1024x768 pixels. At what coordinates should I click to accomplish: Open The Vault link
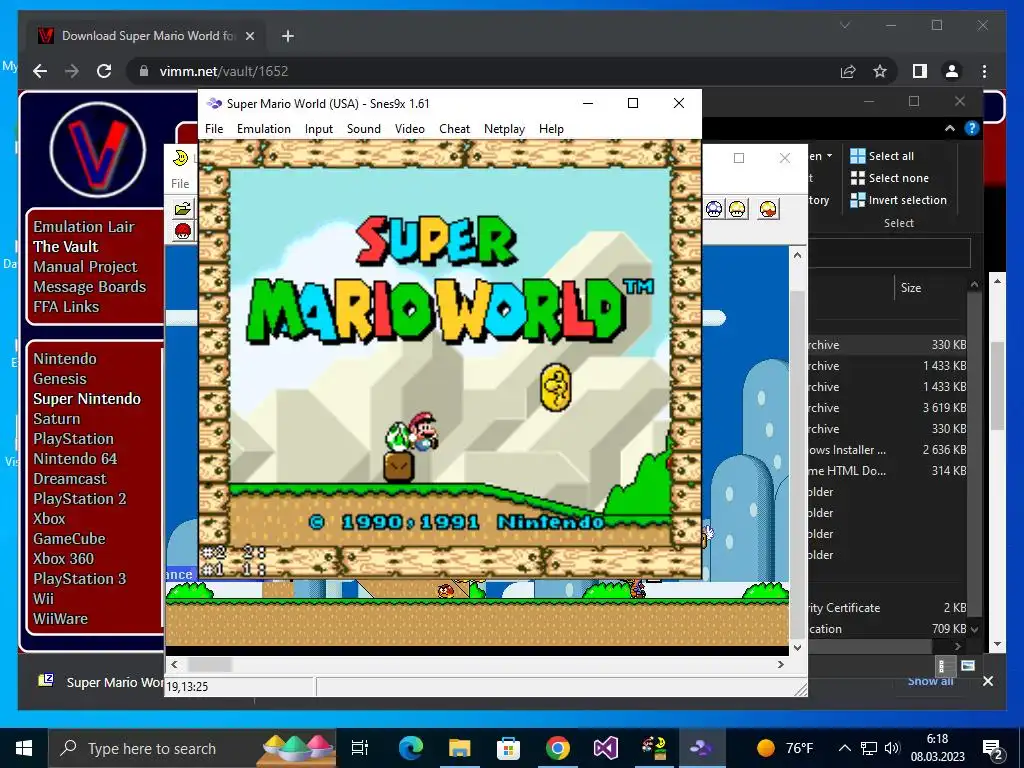click(x=65, y=247)
